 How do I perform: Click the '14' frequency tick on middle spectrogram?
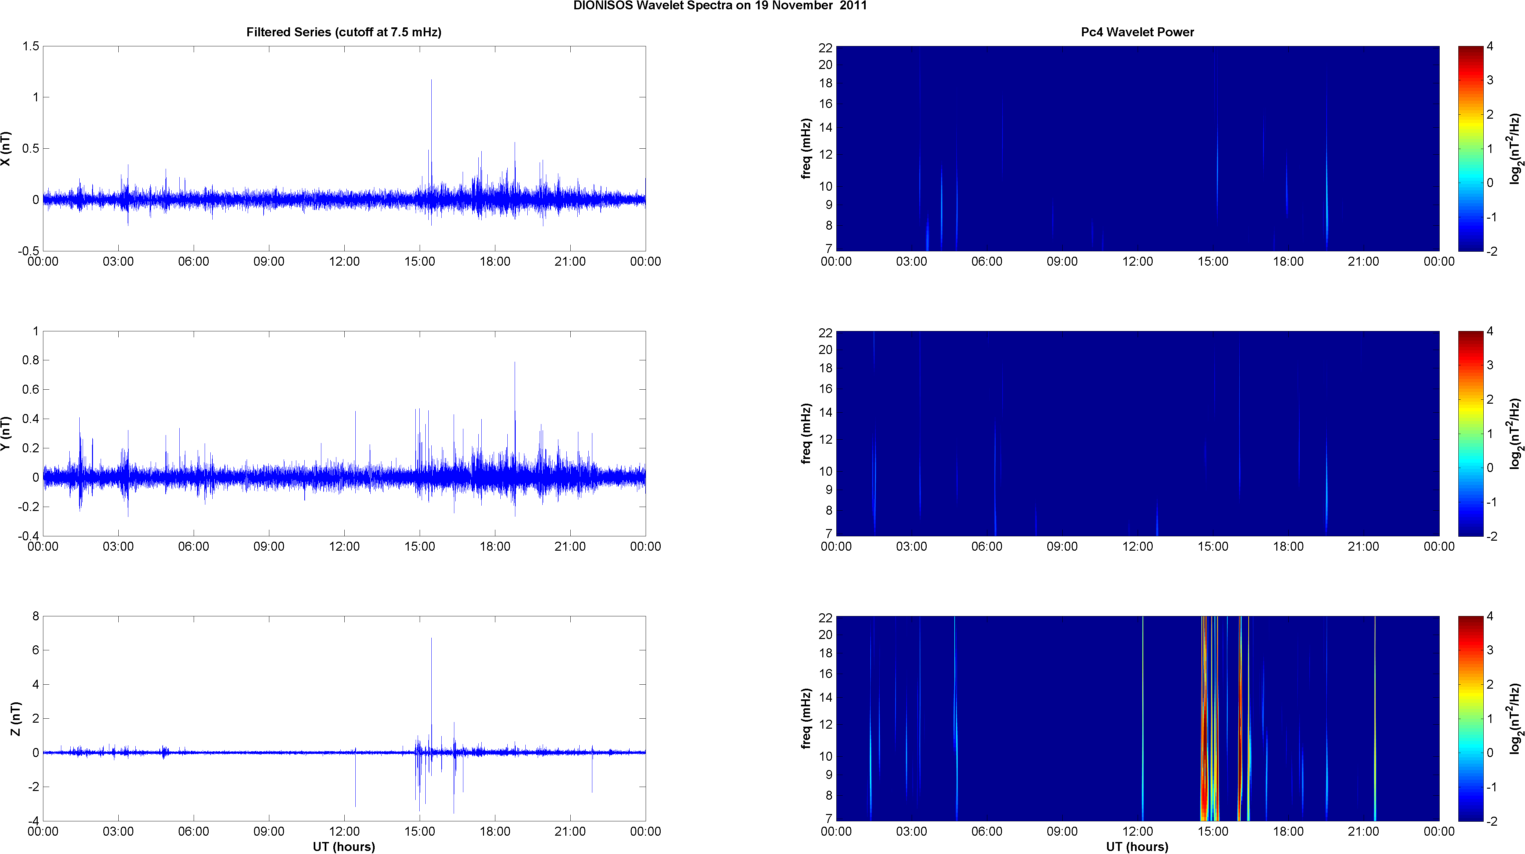point(826,412)
